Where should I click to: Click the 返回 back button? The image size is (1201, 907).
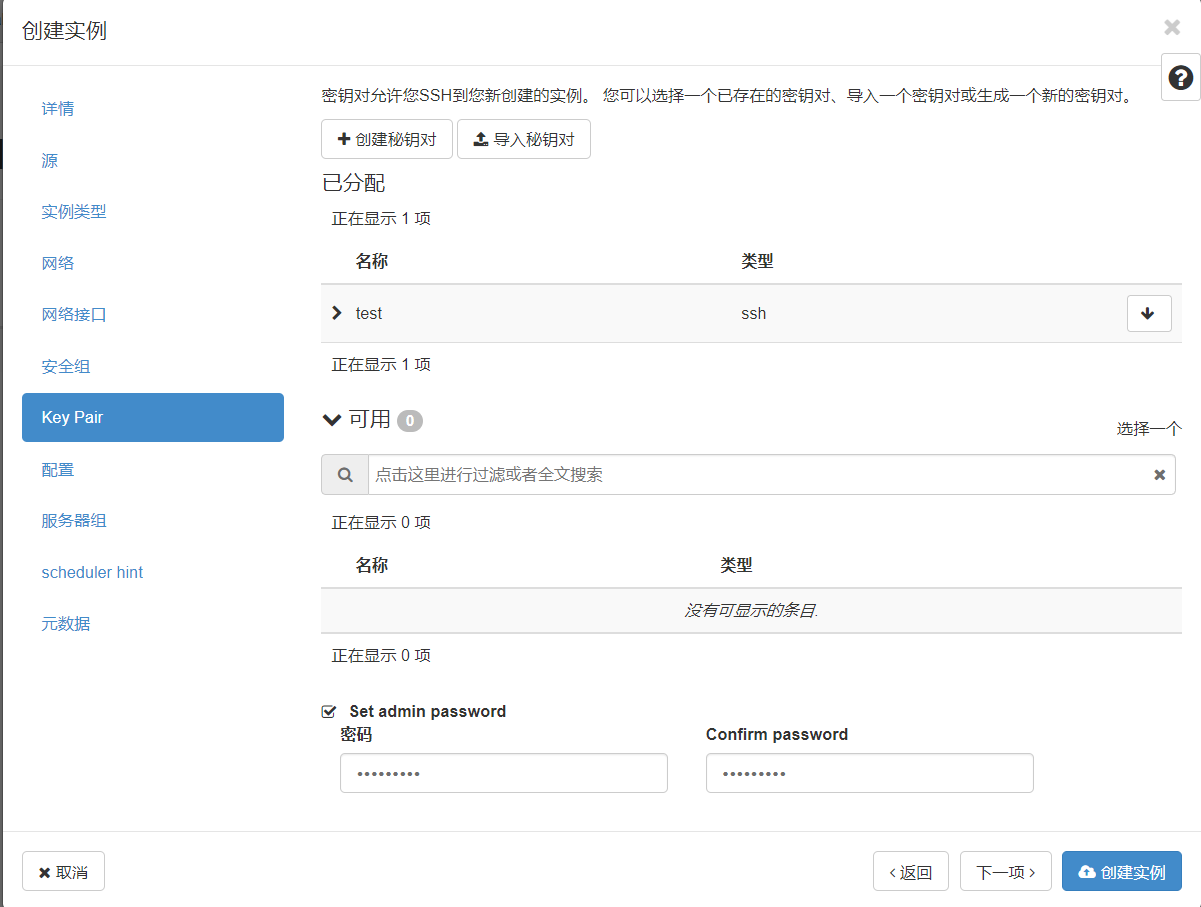tap(911, 872)
